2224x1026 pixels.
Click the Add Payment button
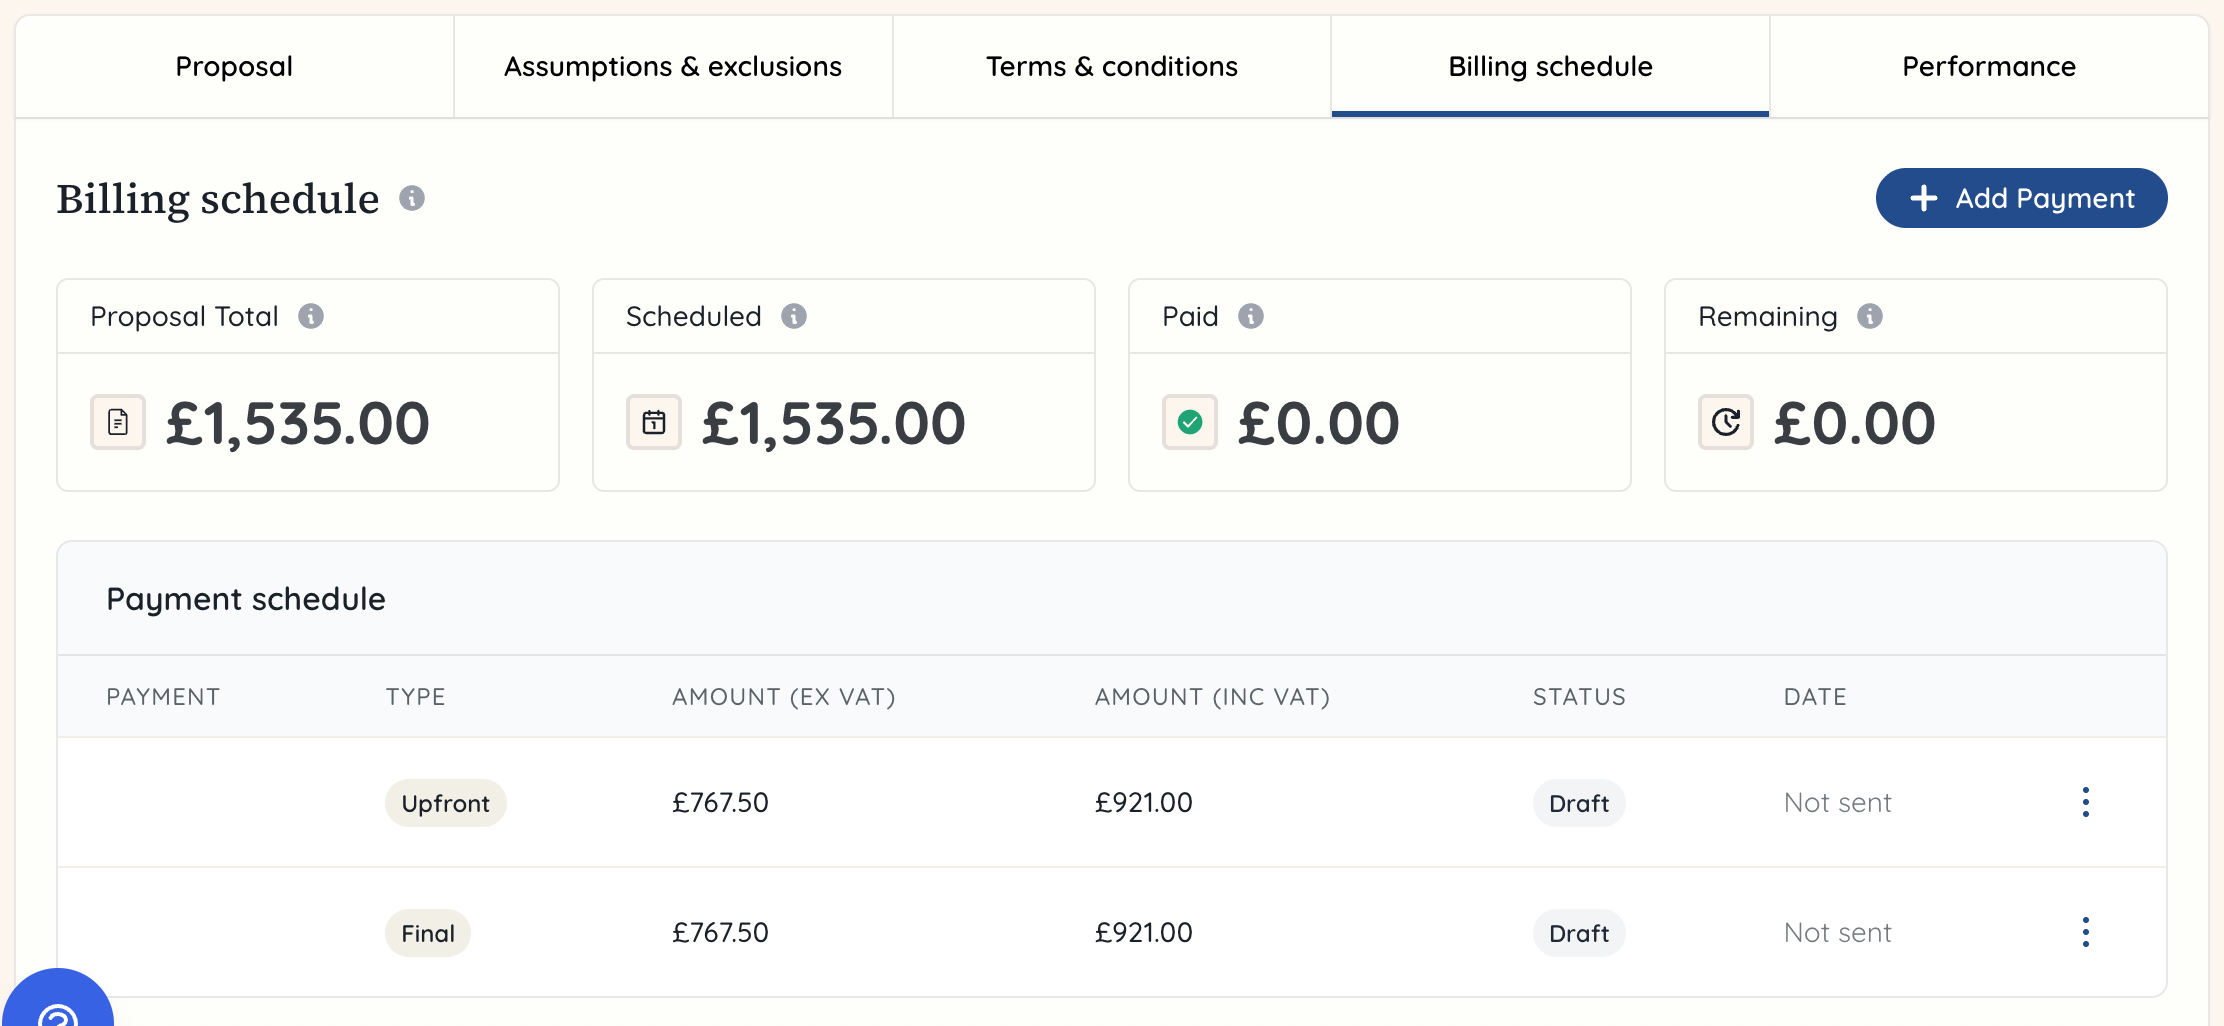(x=2022, y=198)
